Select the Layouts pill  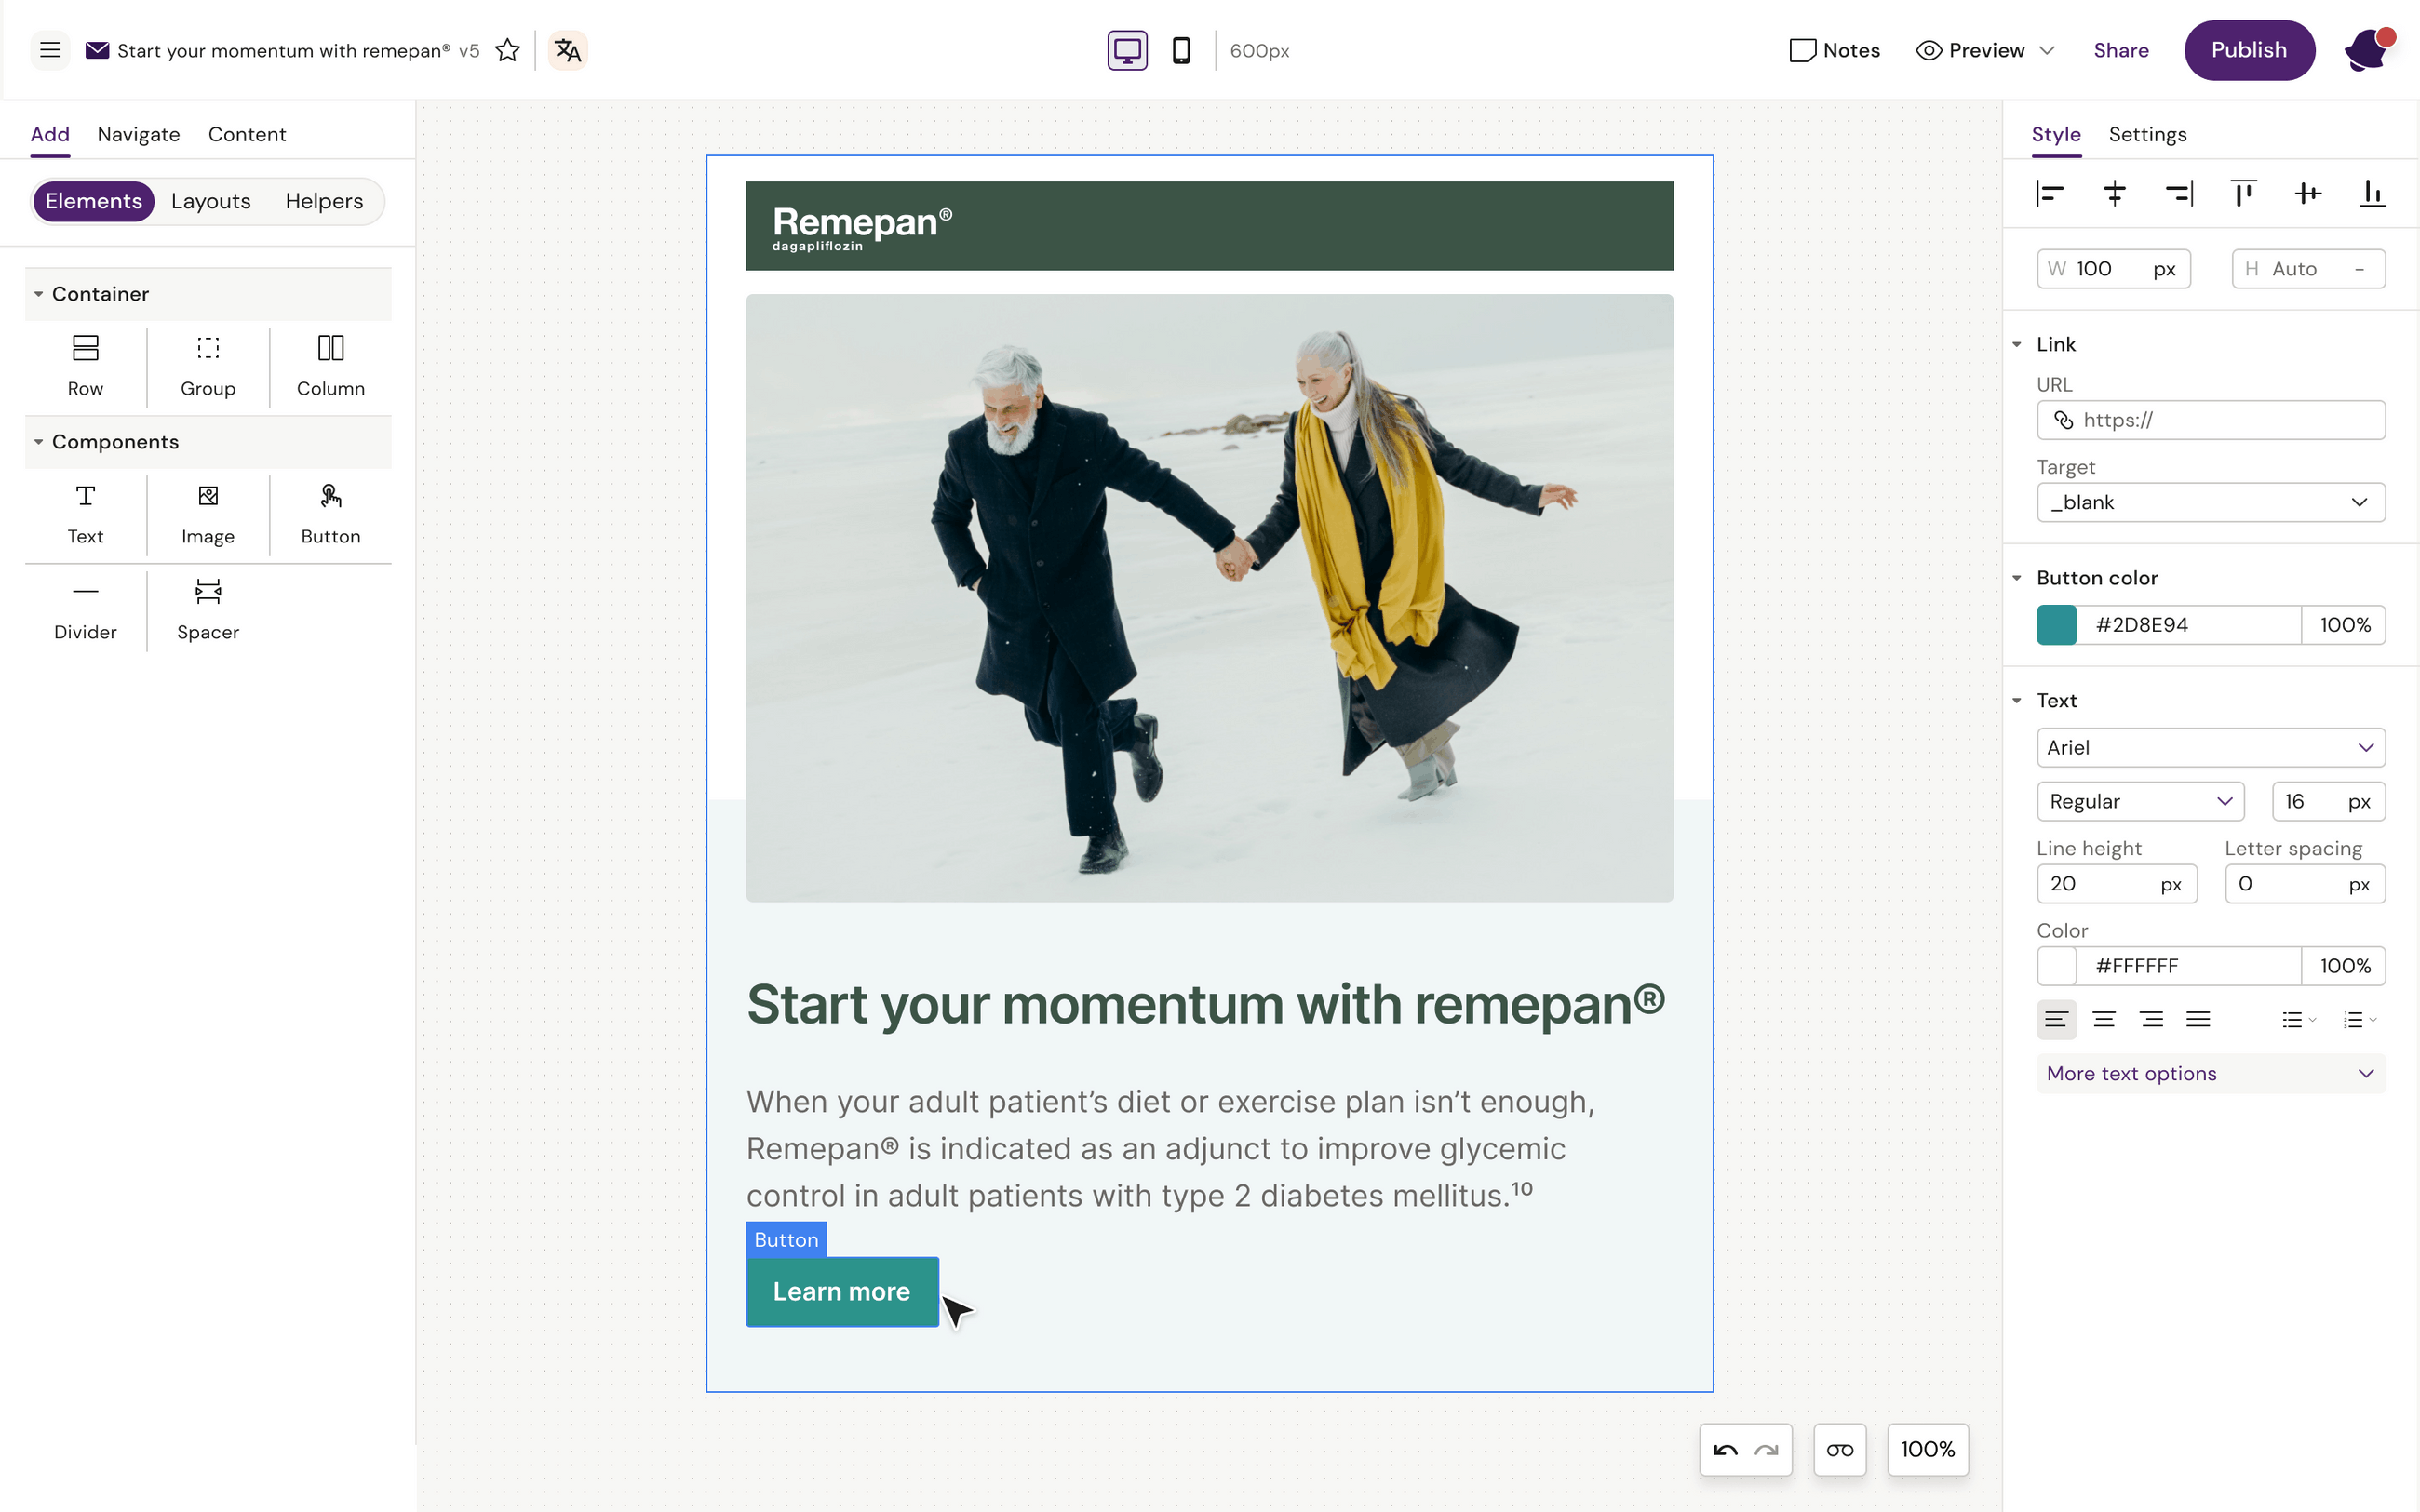(x=211, y=201)
